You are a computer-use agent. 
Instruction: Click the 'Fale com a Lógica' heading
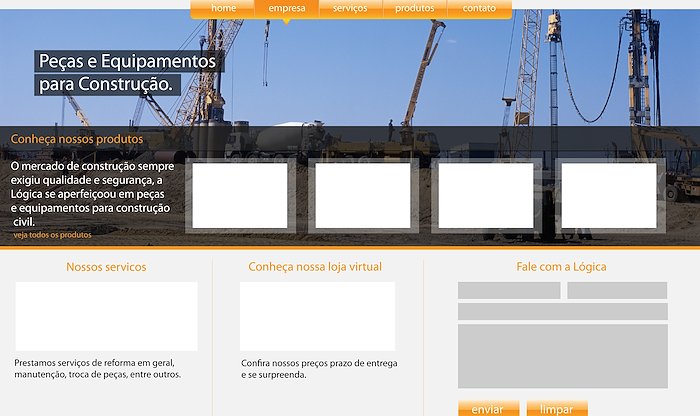(x=561, y=267)
